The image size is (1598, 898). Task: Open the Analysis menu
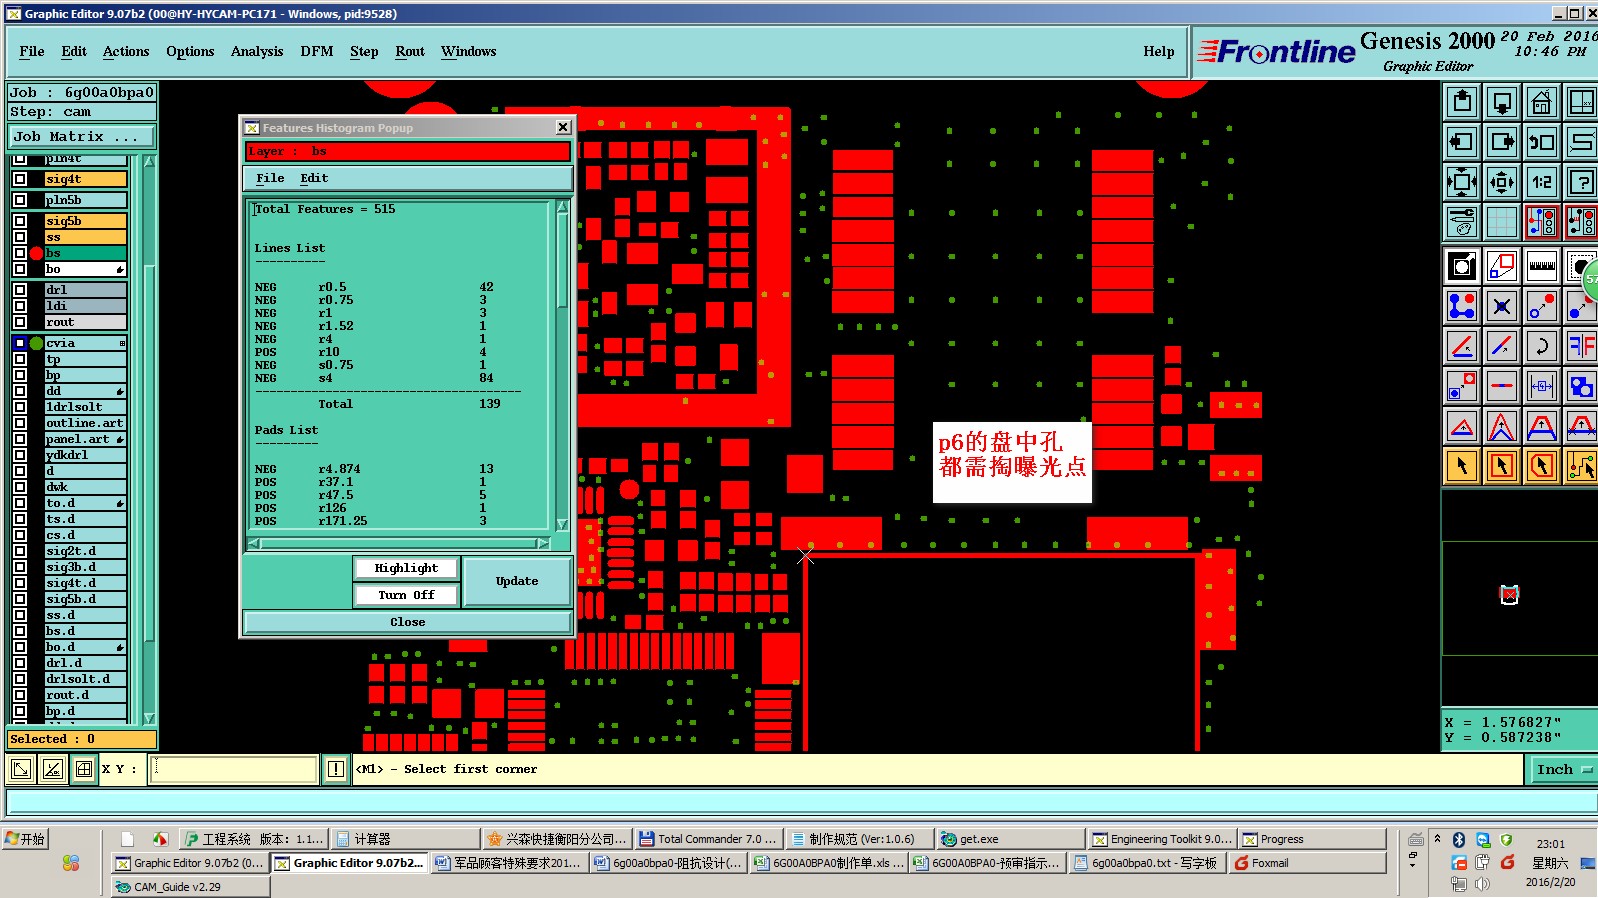coord(257,51)
